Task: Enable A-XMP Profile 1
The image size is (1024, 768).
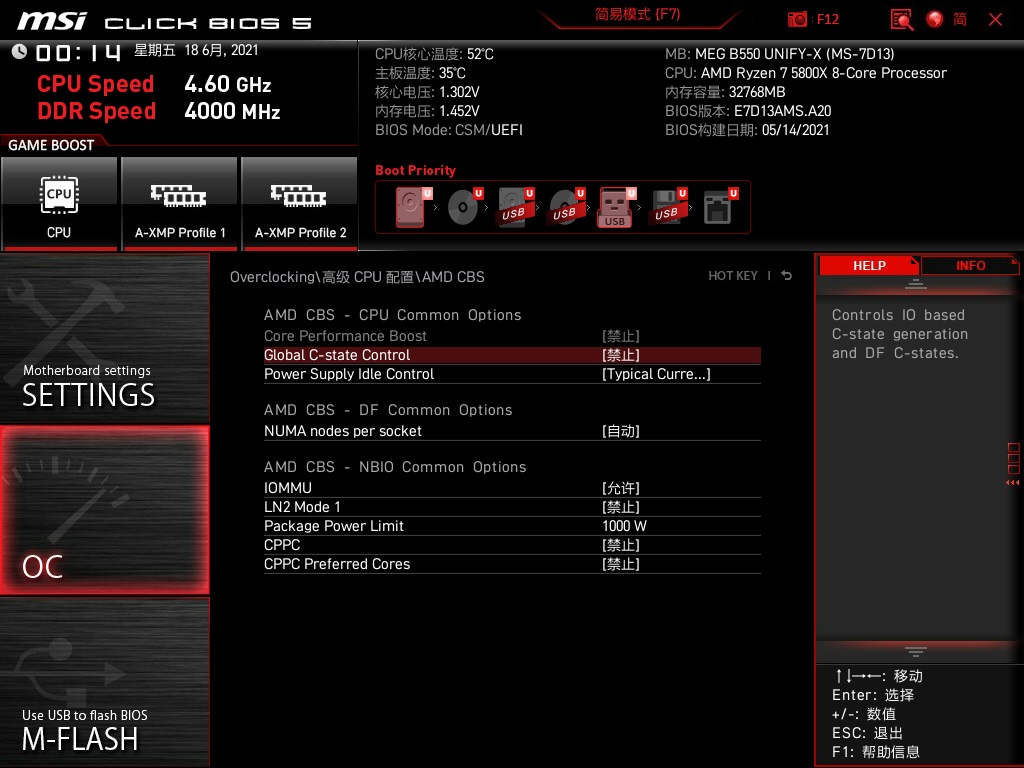Action: [x=180, y=204]
